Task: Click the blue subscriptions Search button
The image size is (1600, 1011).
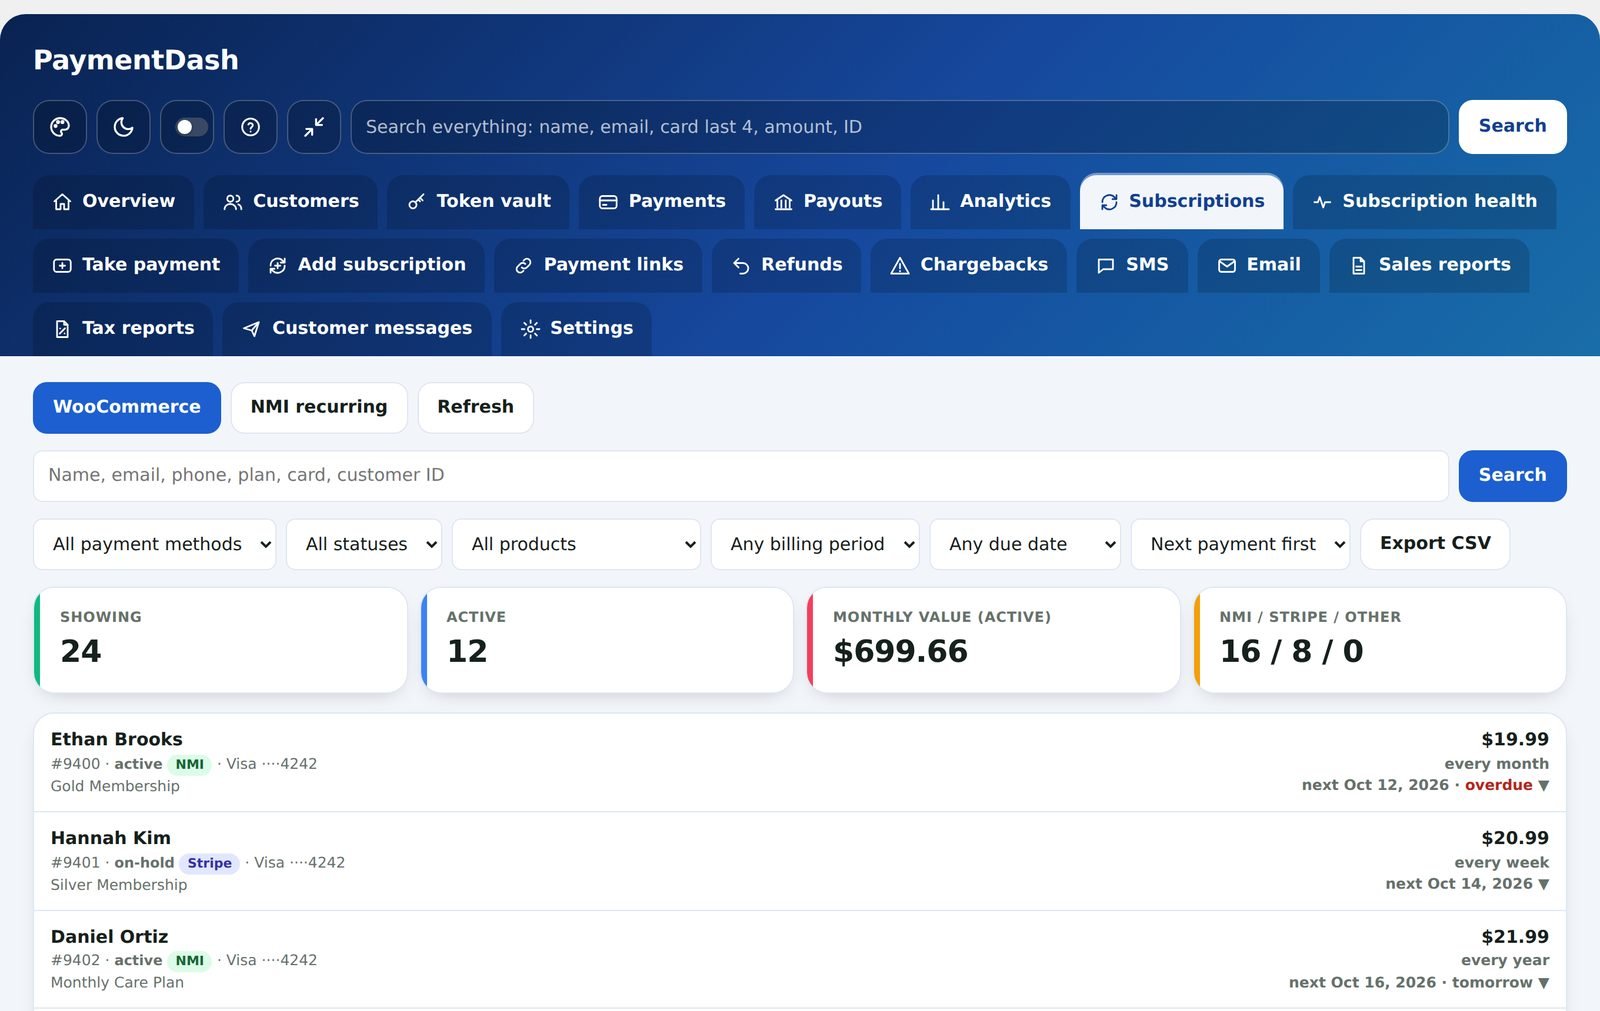Action: pyautogui.click(x=1512, y=476)
